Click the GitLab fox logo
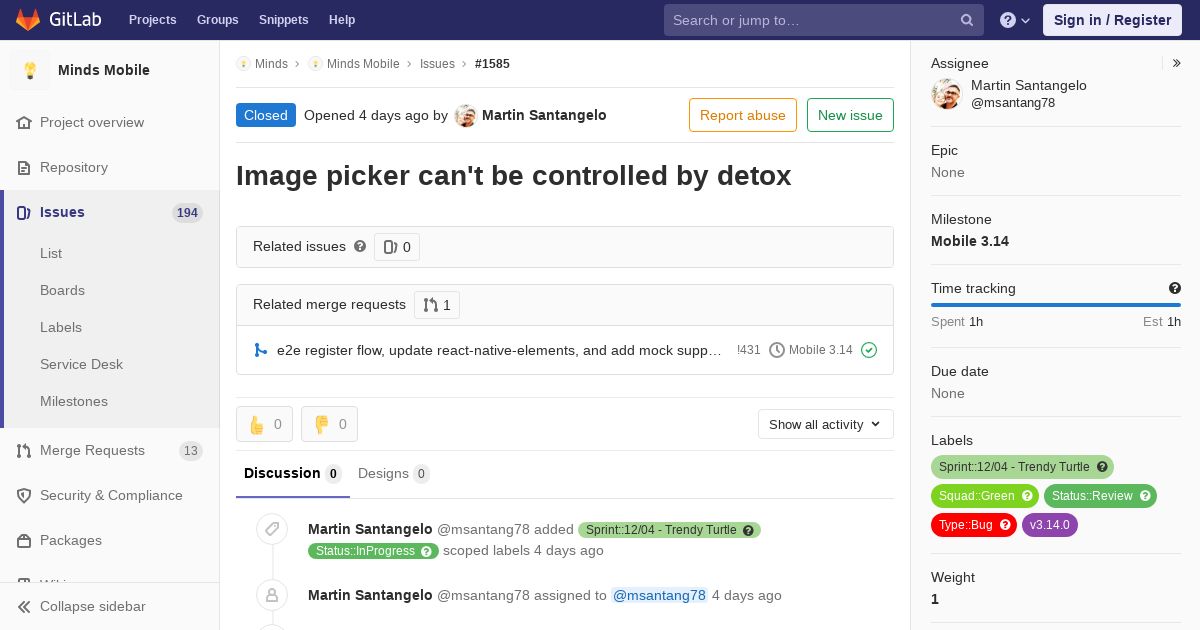Screen dimensions: 1200x630 pyautogui.click(x=28, y=19)
